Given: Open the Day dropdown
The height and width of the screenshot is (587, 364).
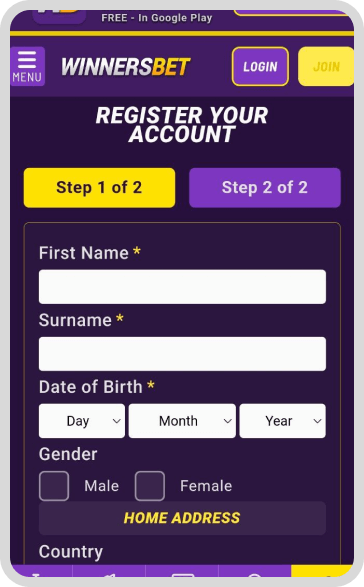Looking at the screenshot, I should [x=82, y=421].
